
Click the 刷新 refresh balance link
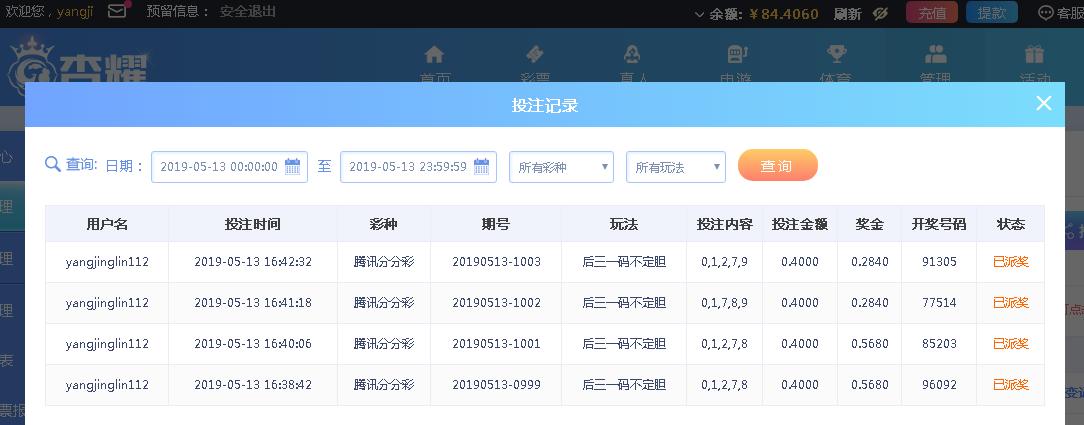click(x=848, y=13)
